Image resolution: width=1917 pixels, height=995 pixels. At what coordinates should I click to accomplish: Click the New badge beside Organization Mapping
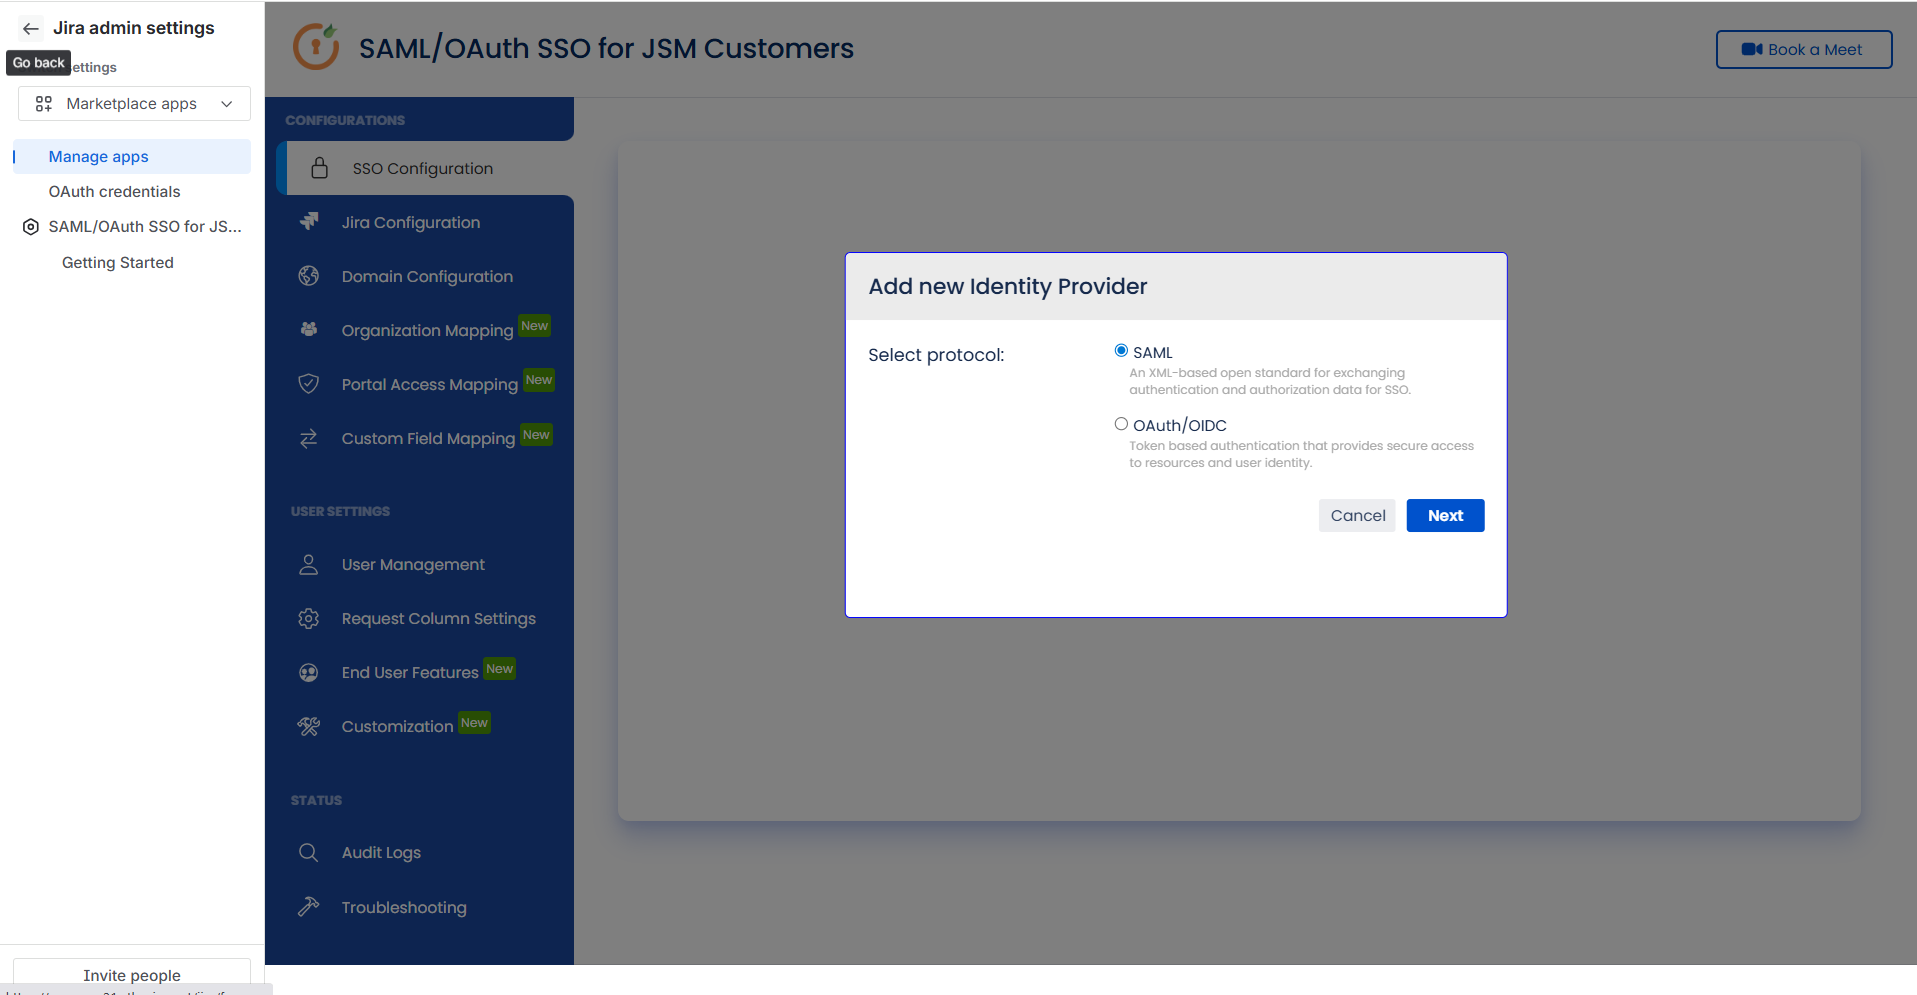pos(535,326)
